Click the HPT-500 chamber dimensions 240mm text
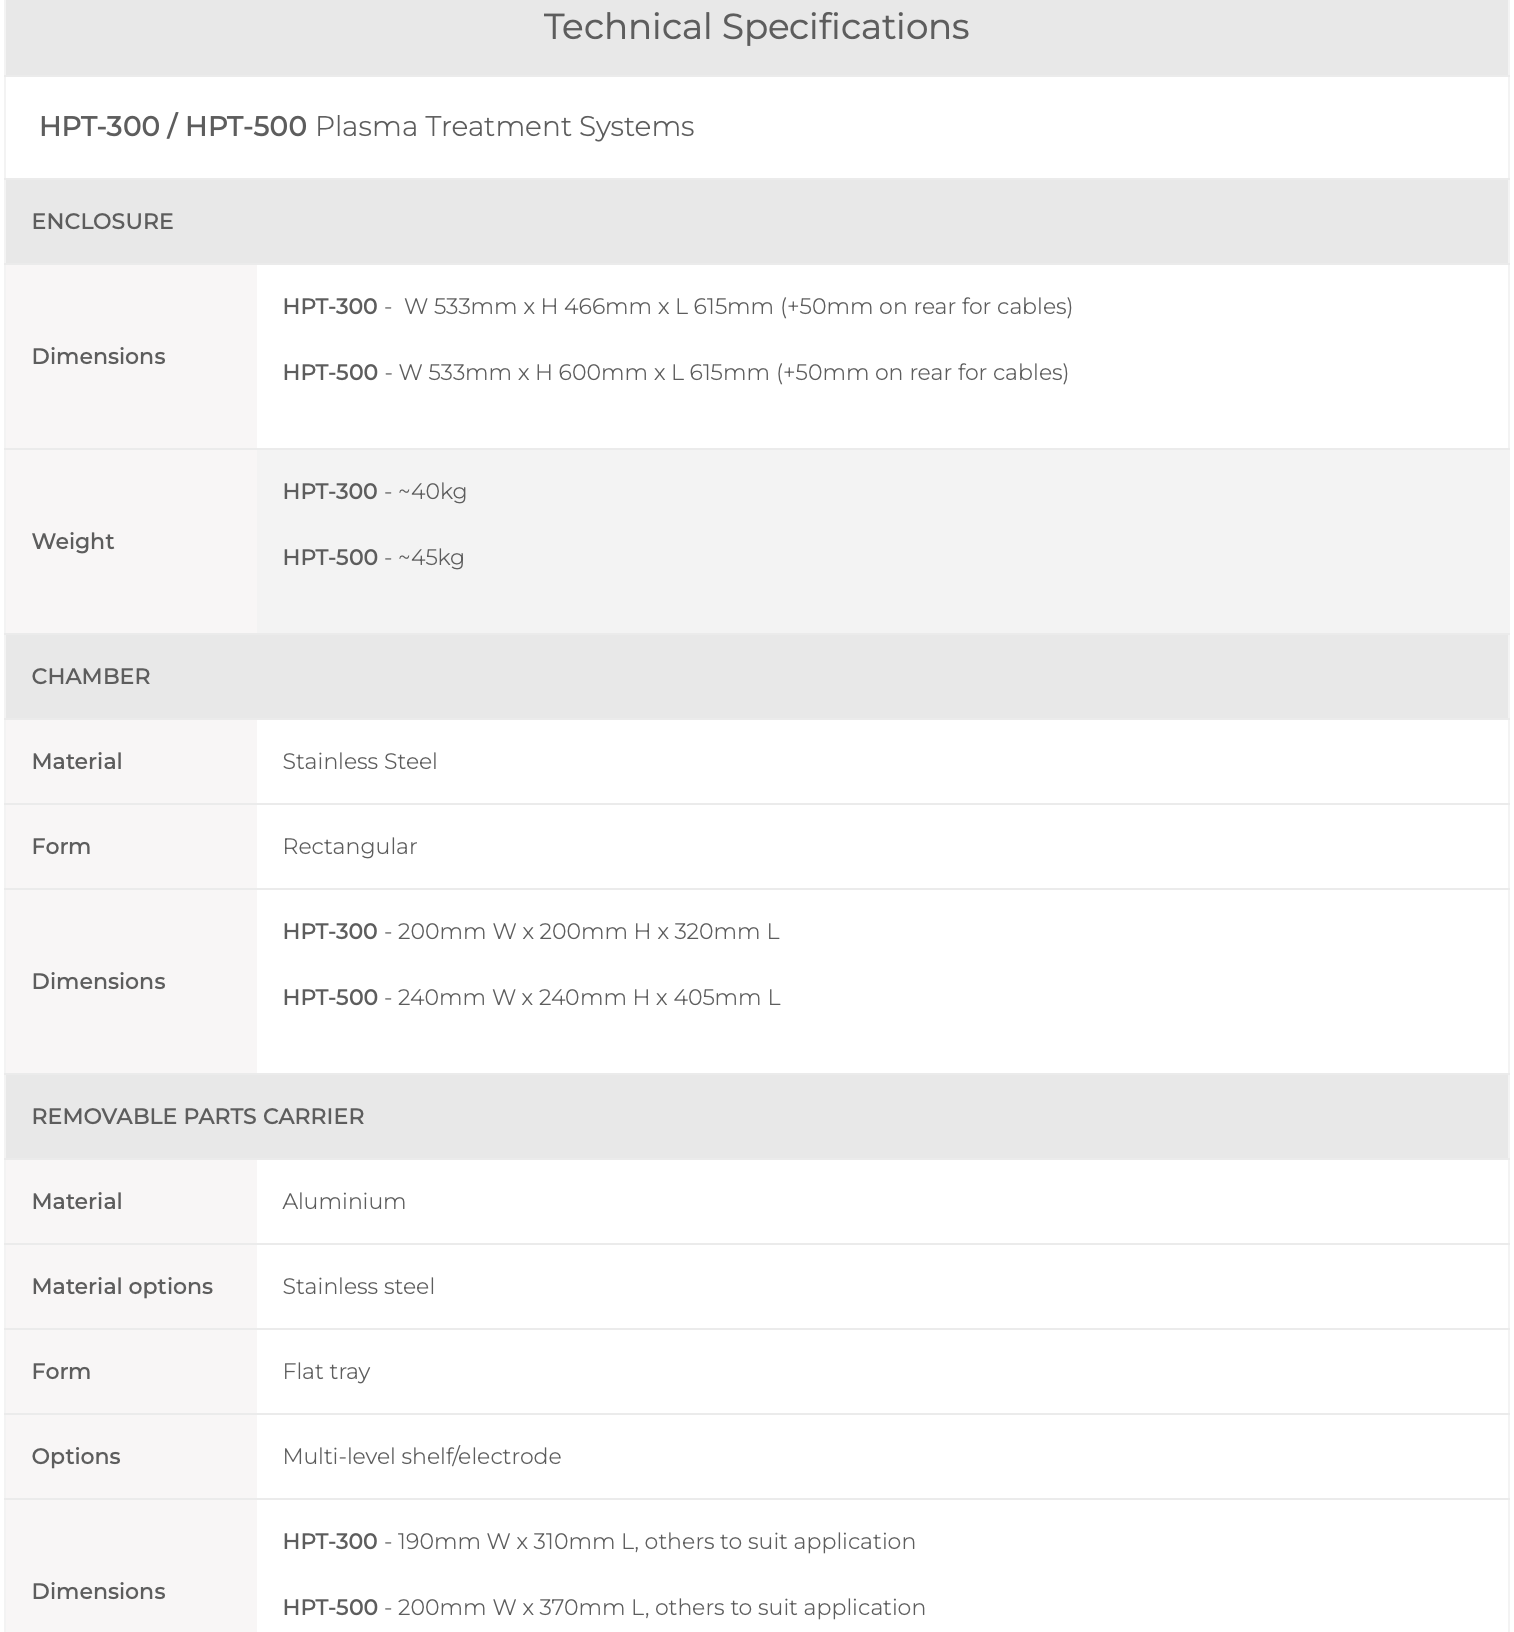This screenshot has width=1514, height=1632. pyautogui.click(x=531, y=997)
